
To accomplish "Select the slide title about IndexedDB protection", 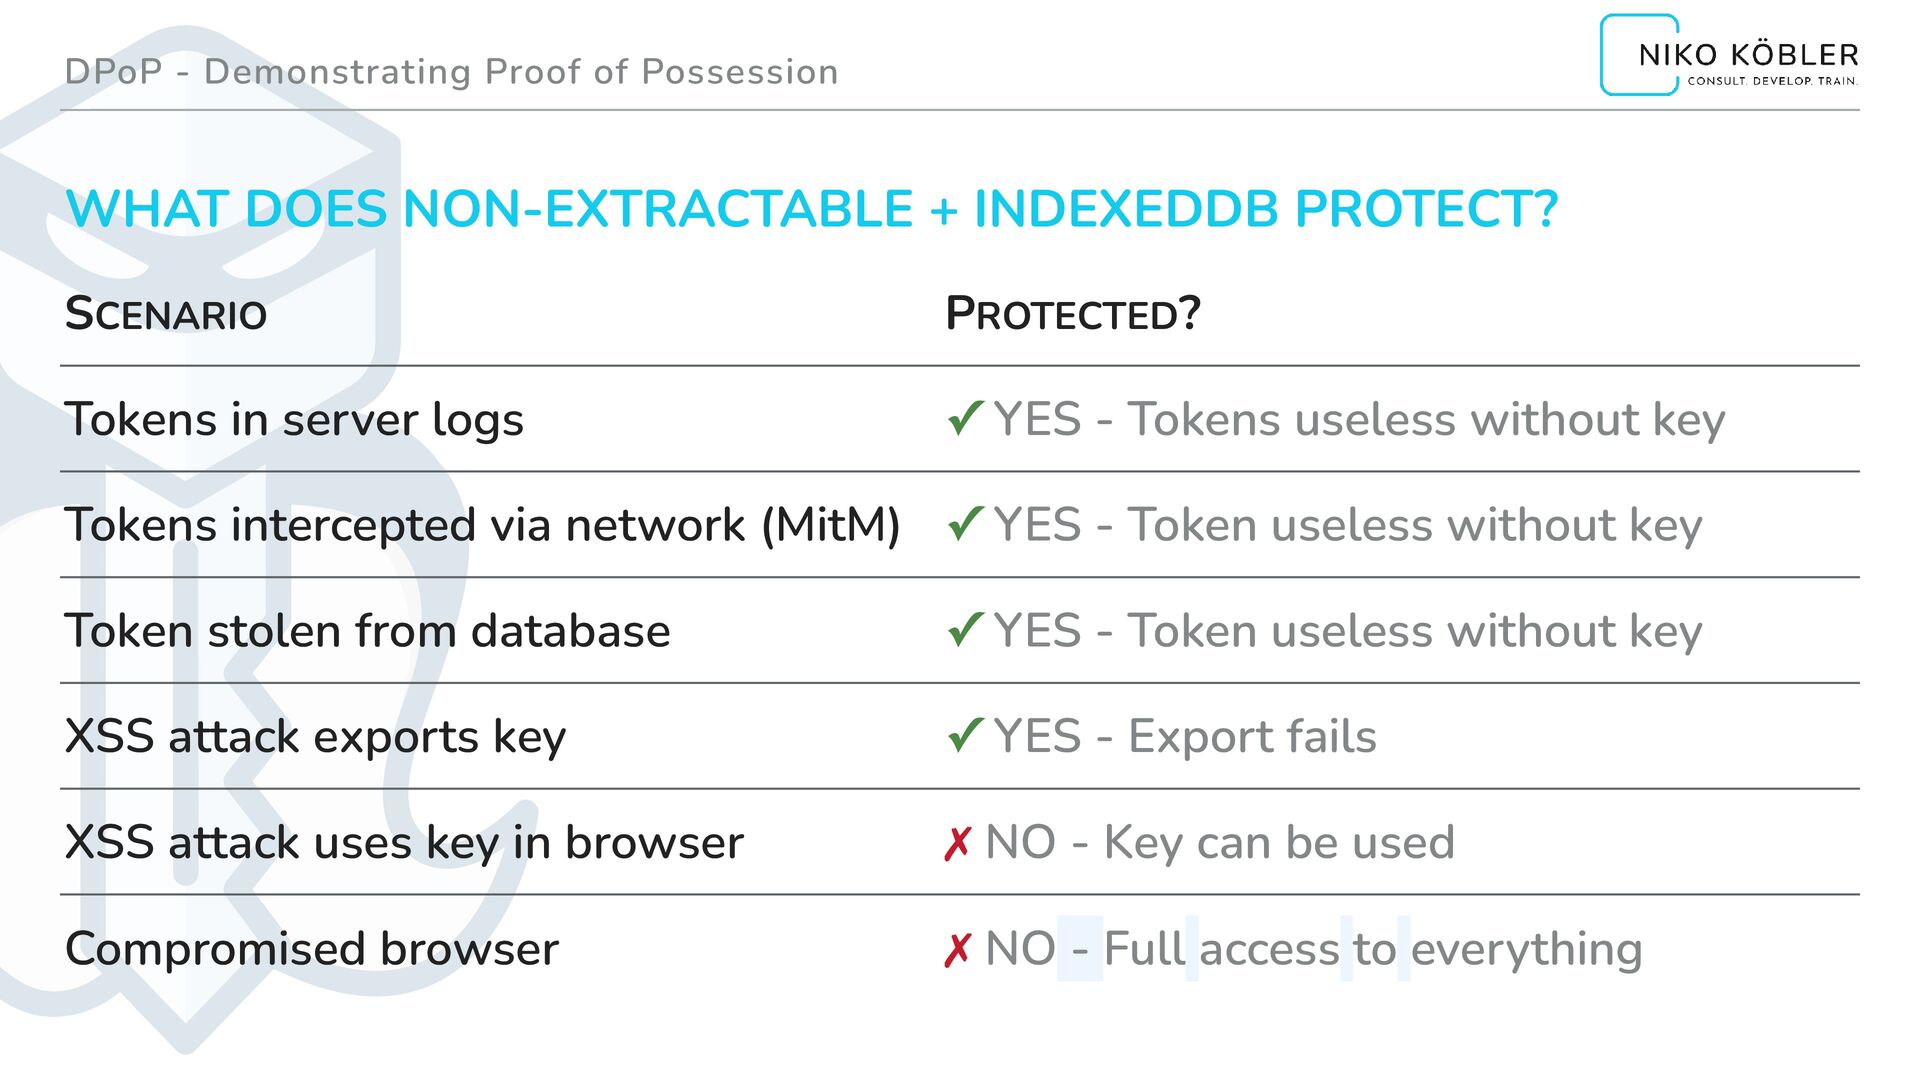I will [x=811, y=209].
